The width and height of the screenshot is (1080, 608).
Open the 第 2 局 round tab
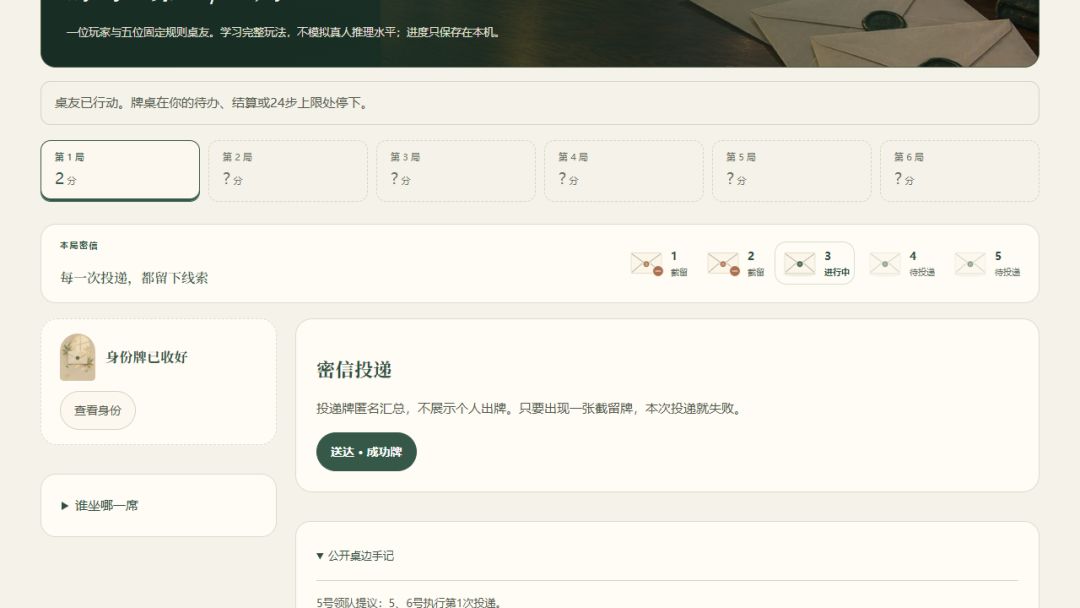[288, 170]
